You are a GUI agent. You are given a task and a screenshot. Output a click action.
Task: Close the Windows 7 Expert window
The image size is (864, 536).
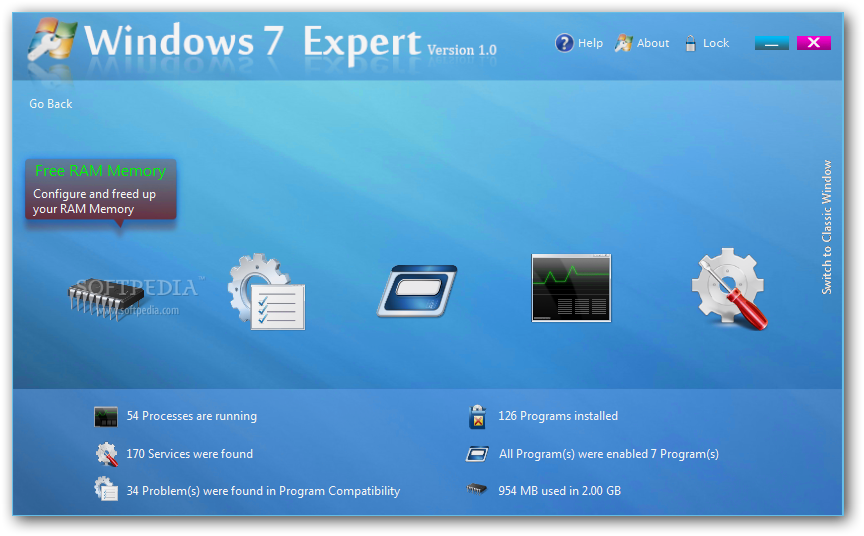pos(813,43)
